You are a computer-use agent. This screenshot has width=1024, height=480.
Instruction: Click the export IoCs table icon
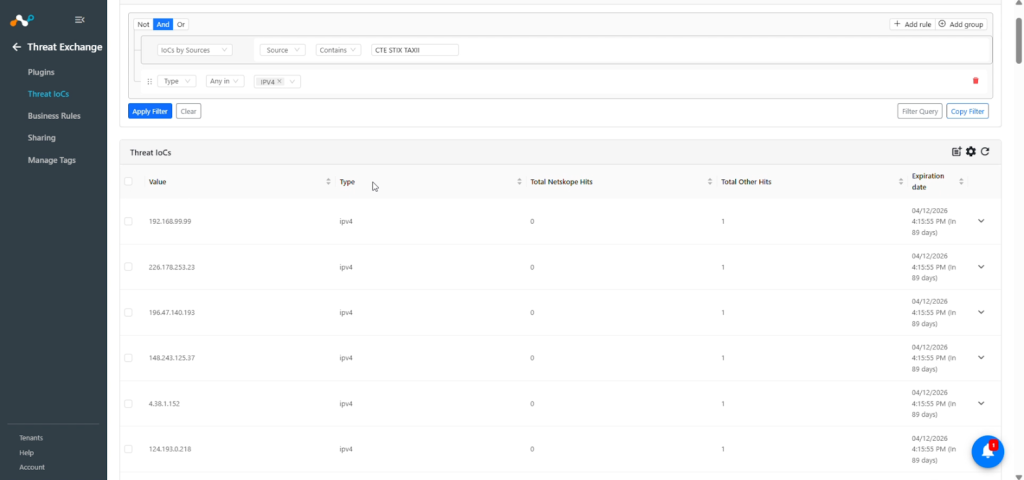tap(957, 152)
